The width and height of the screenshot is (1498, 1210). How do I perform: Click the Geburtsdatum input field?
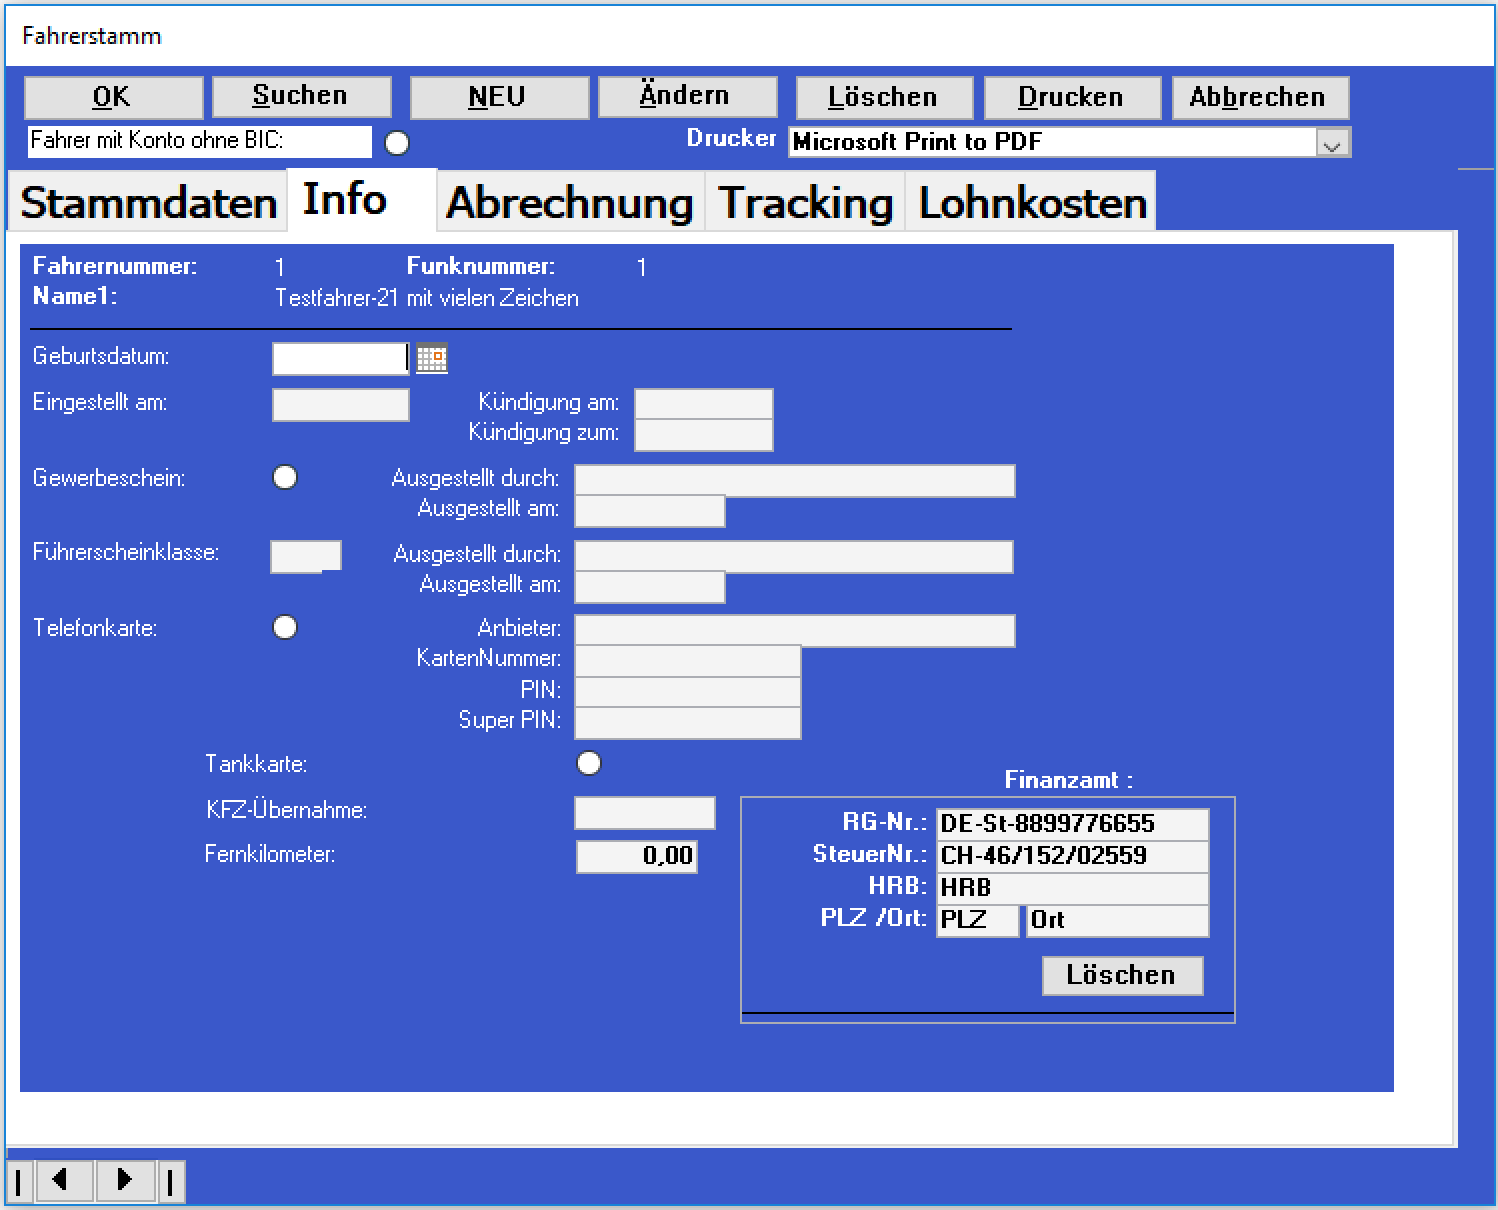tap(340, 359)
